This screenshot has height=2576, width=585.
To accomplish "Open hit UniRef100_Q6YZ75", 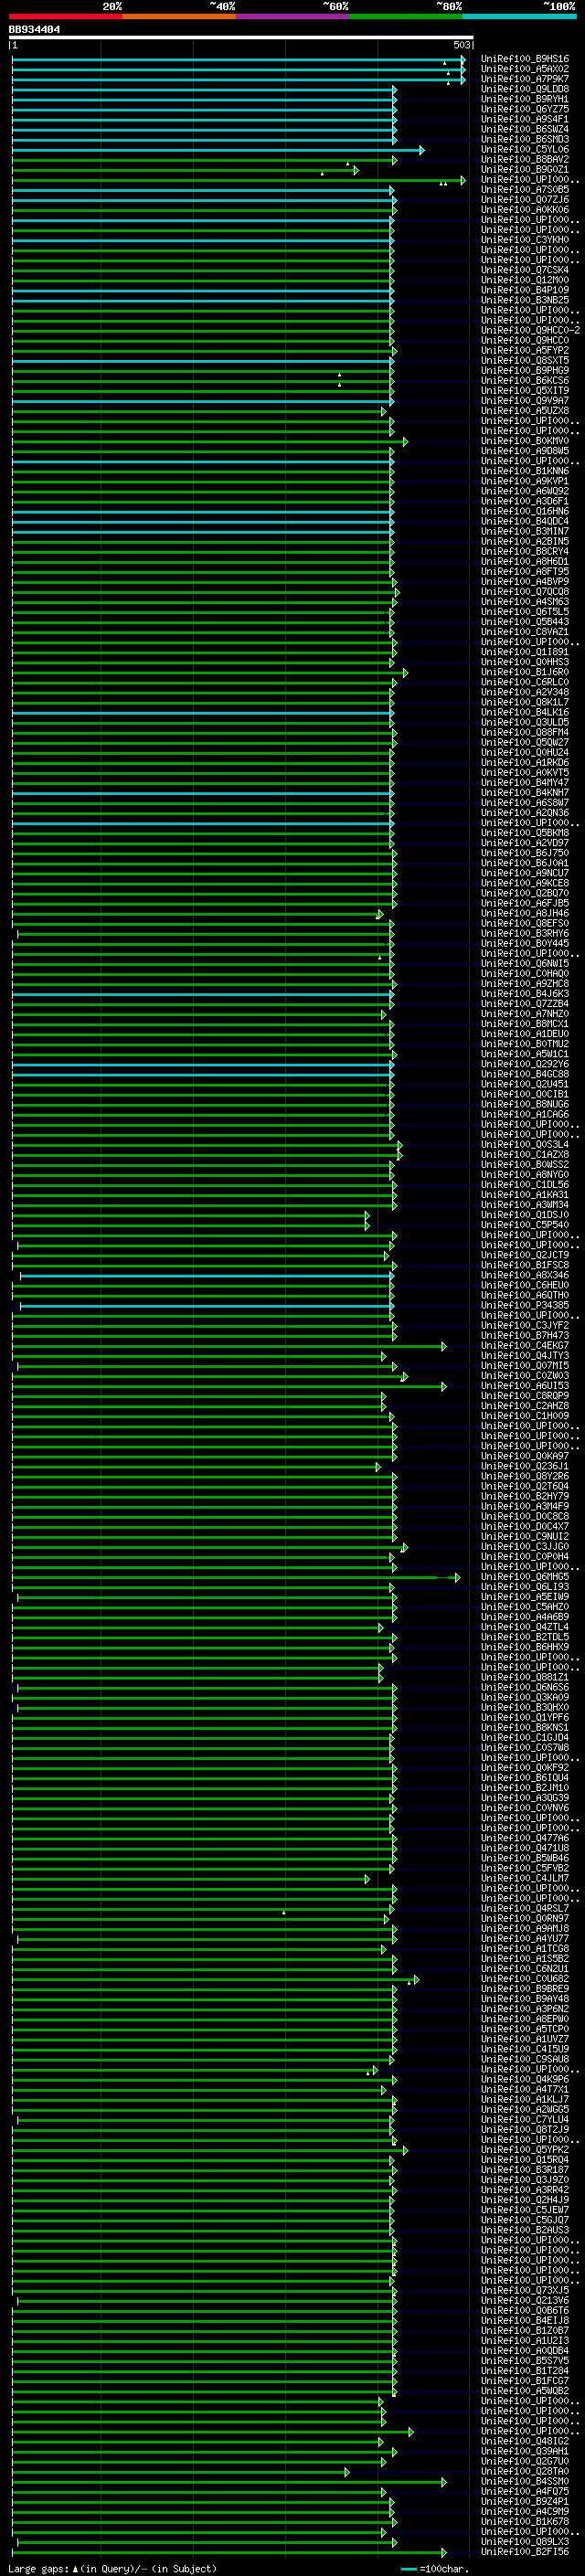I will tap(525, 110).
